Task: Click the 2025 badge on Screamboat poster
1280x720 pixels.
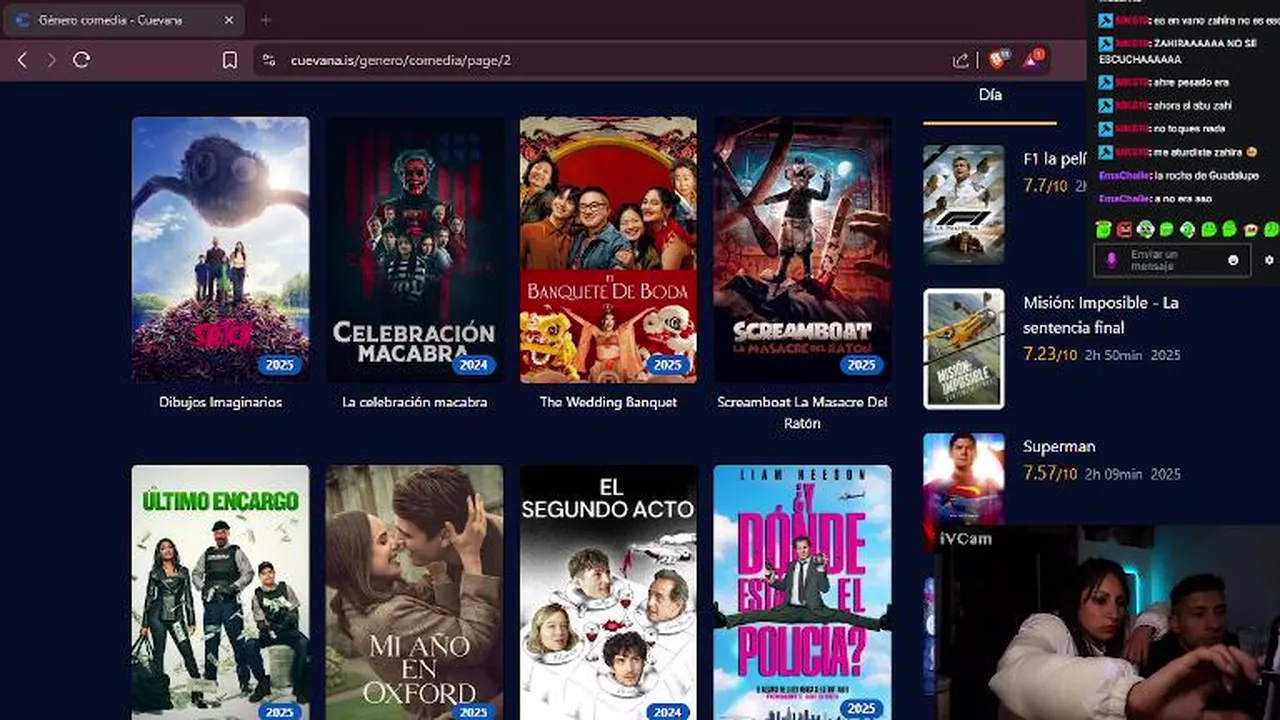Action: [861, 365]
